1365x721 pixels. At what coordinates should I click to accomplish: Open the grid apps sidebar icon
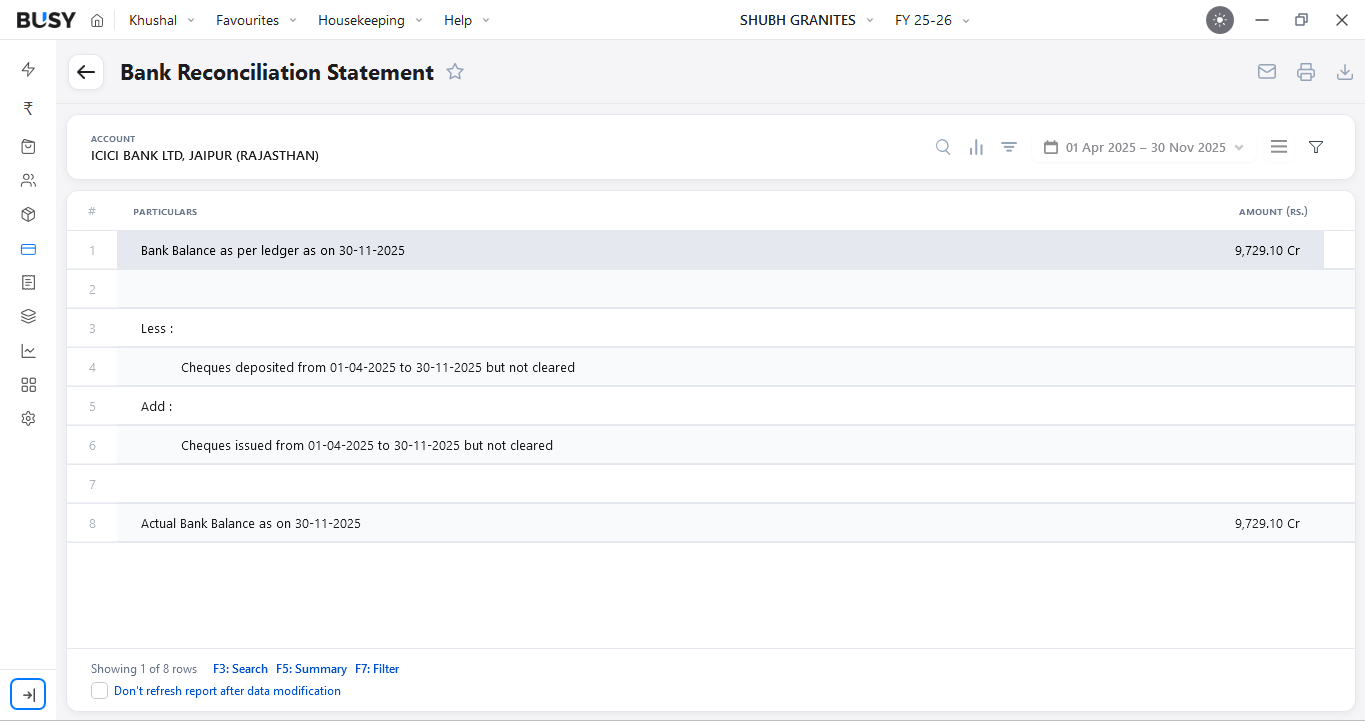coord(28,385)
